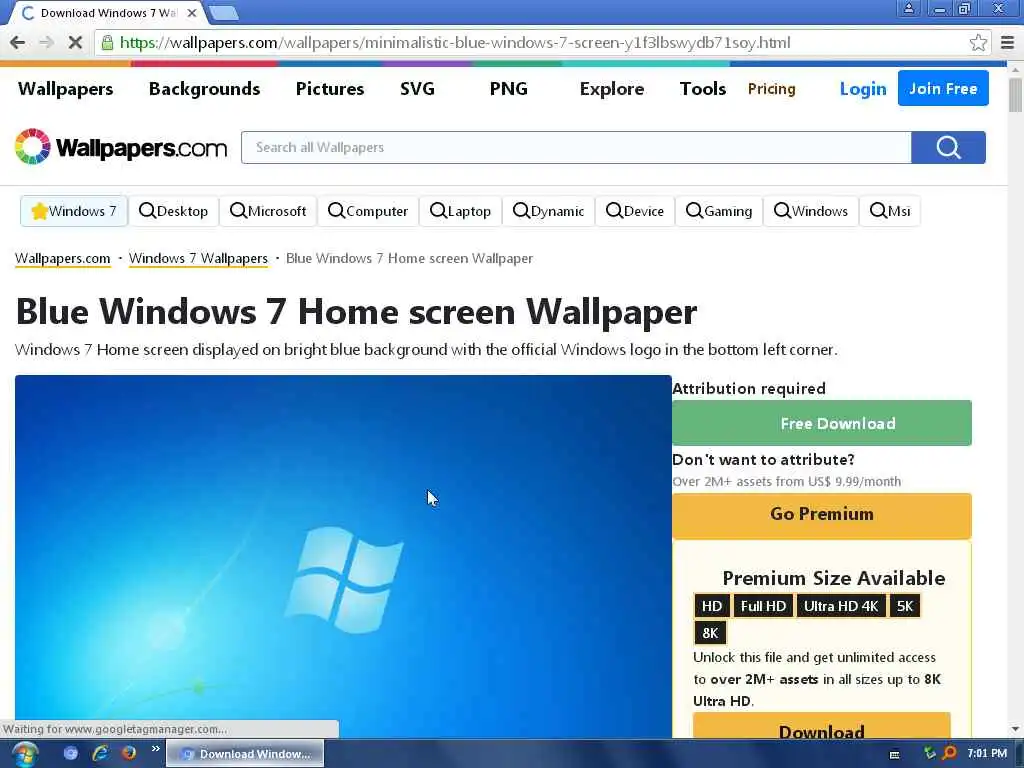The height and width of the screenshot is (768, 1024).
Task: Click the Login link
Action: click(x=863, y=89)
